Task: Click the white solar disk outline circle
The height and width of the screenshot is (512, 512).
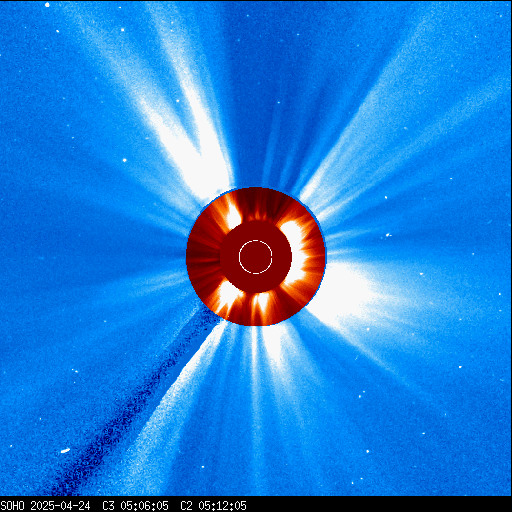Action: coord(256,257)
